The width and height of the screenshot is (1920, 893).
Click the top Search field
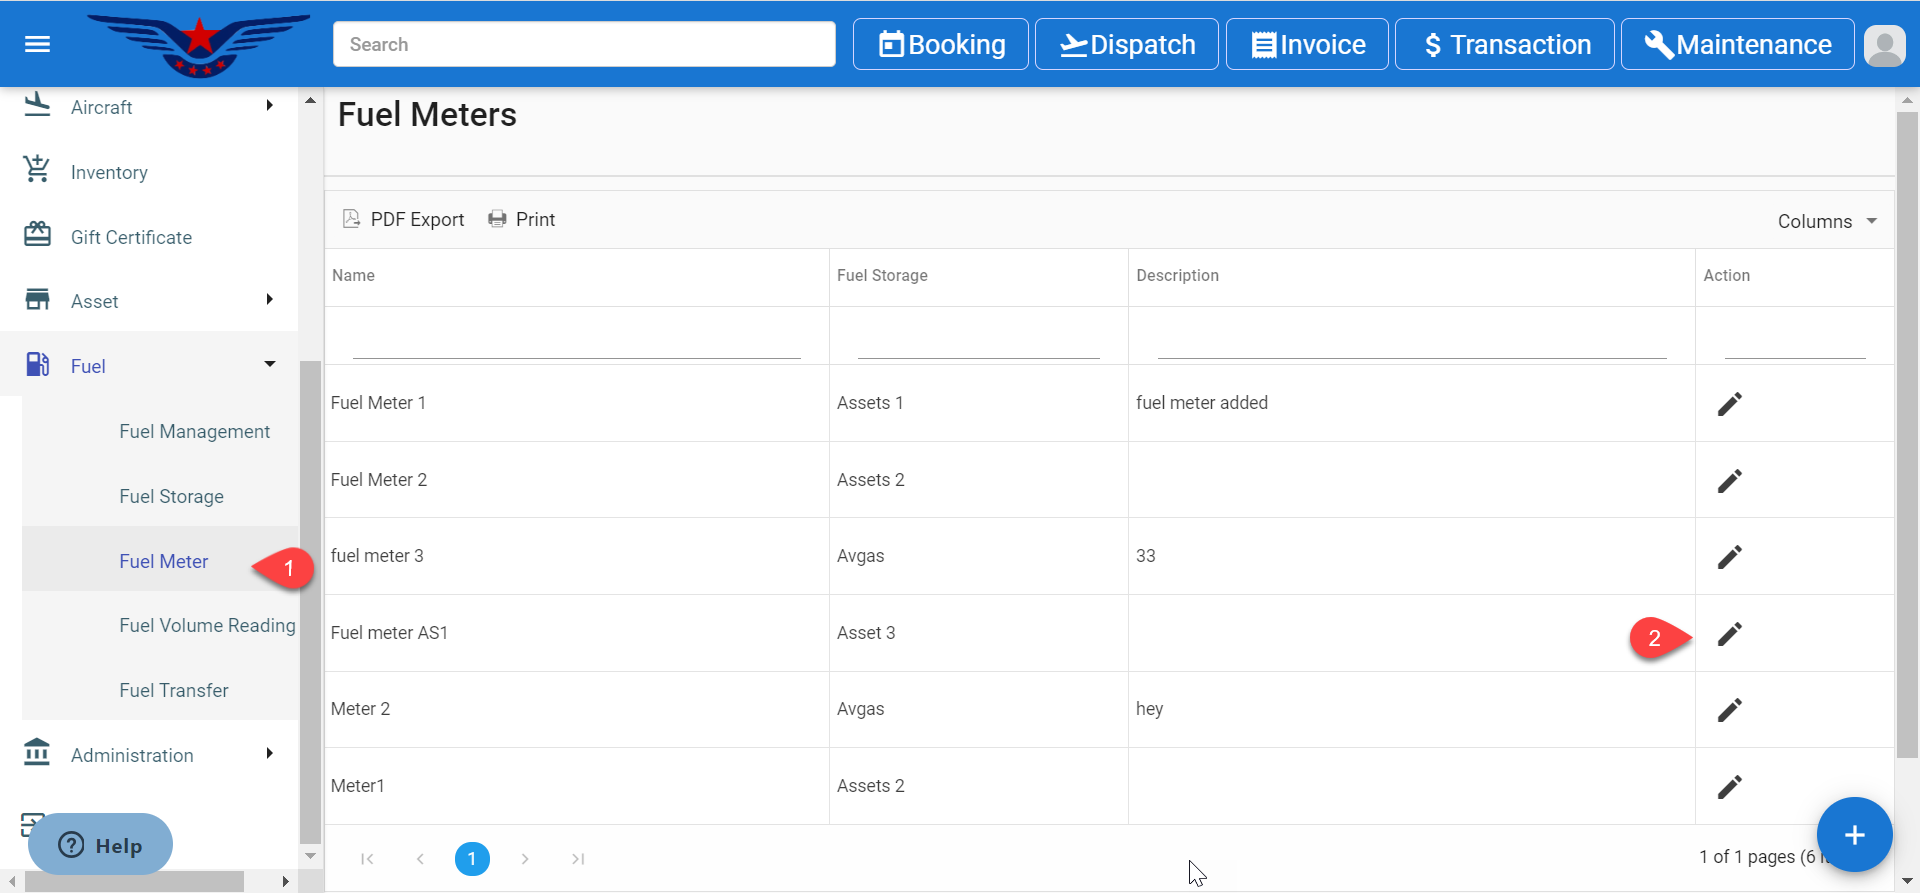point(584,45)
